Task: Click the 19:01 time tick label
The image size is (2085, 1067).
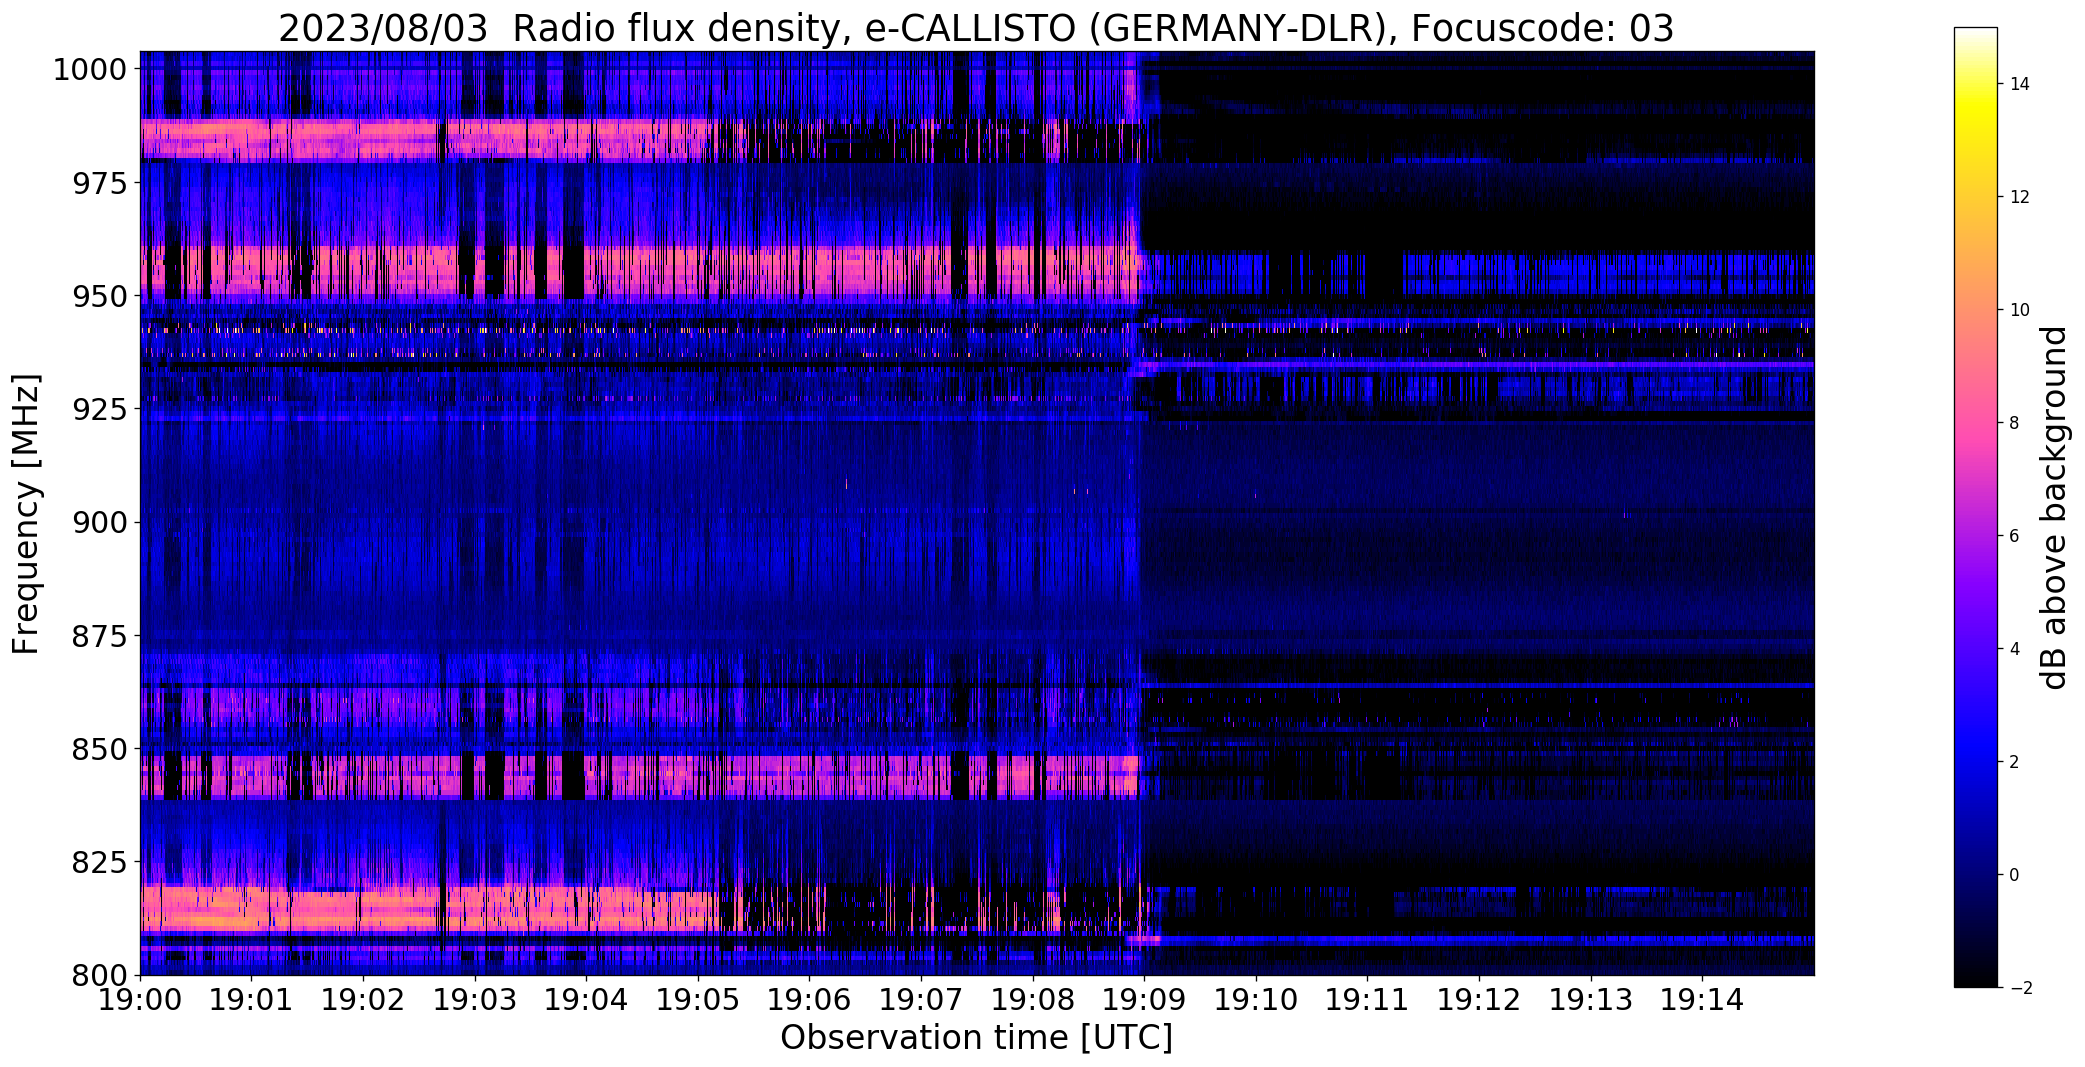Action: [x=252, y=1000]
